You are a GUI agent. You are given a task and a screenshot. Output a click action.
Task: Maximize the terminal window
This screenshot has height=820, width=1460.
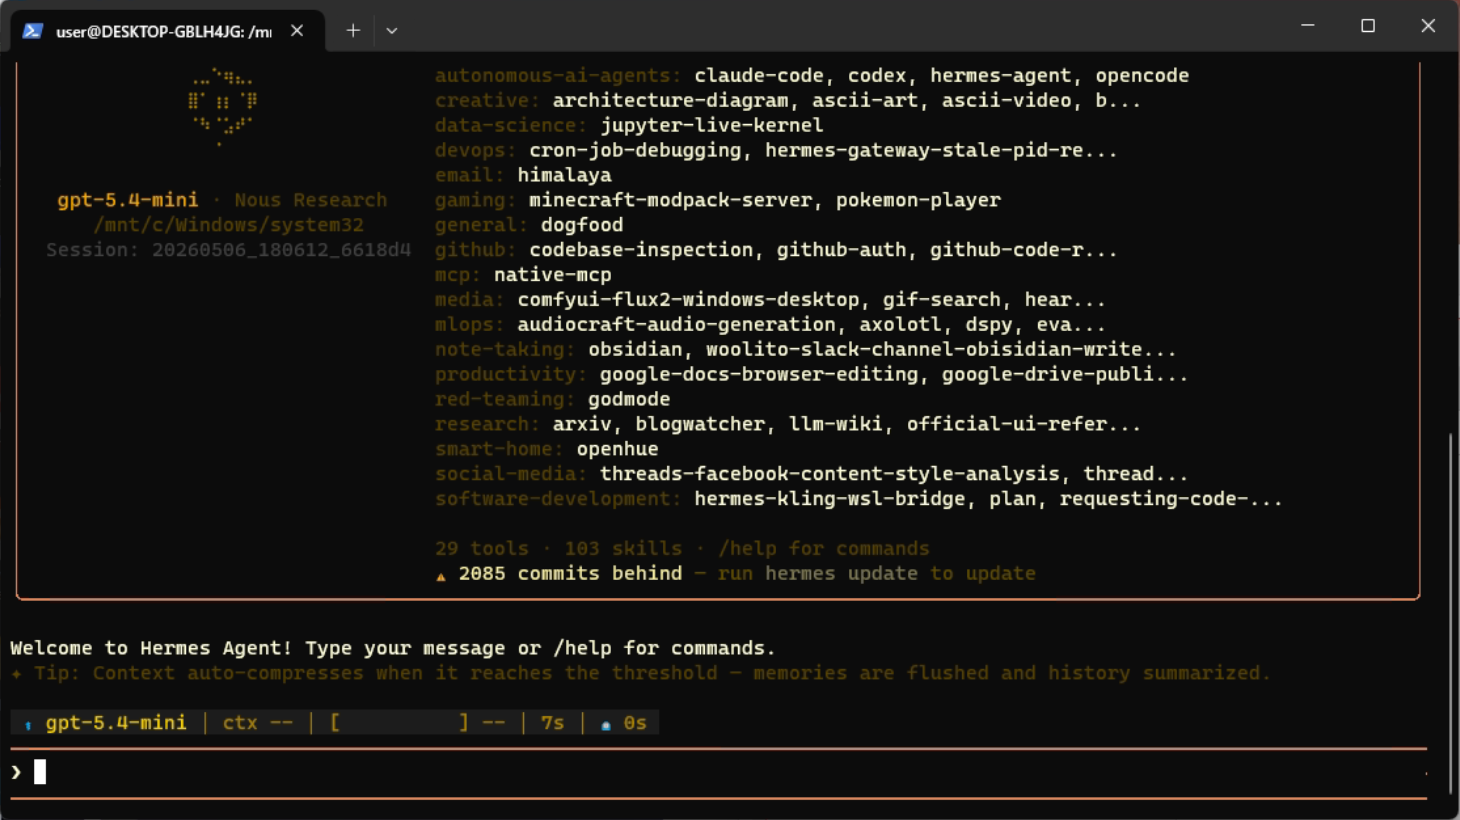(x=1368, y=26)
